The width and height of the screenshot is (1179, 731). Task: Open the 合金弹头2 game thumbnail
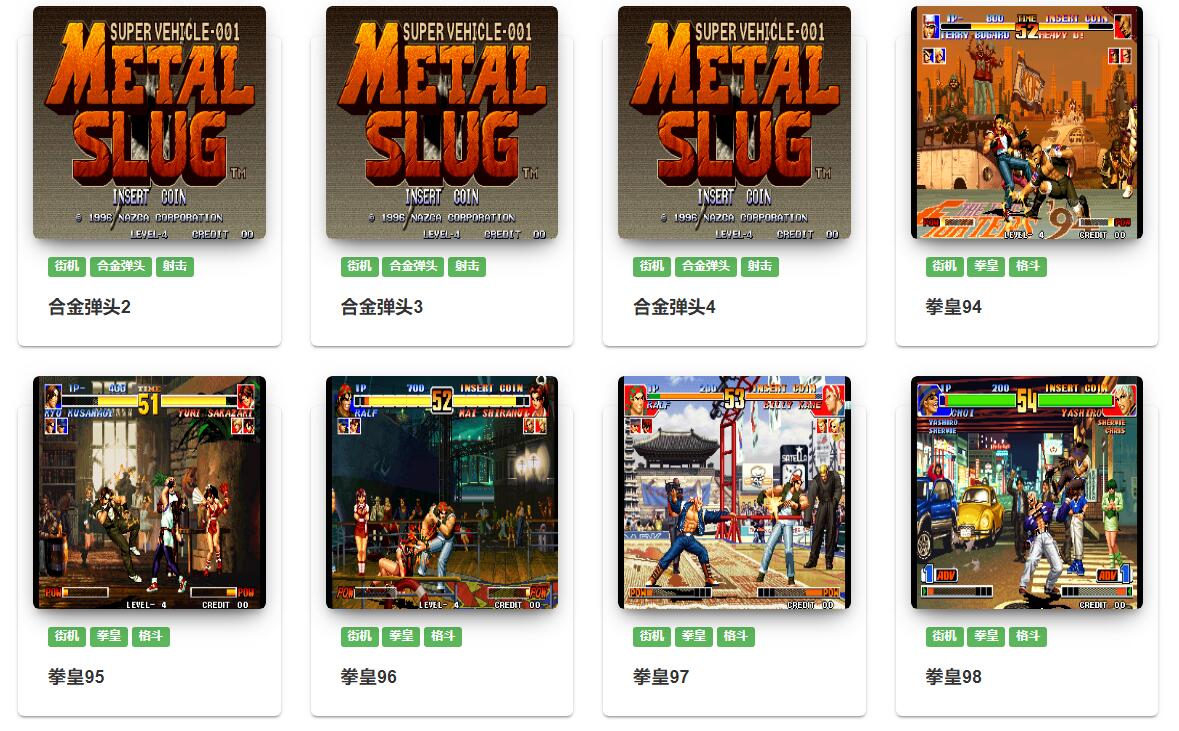tap(149, 123)
